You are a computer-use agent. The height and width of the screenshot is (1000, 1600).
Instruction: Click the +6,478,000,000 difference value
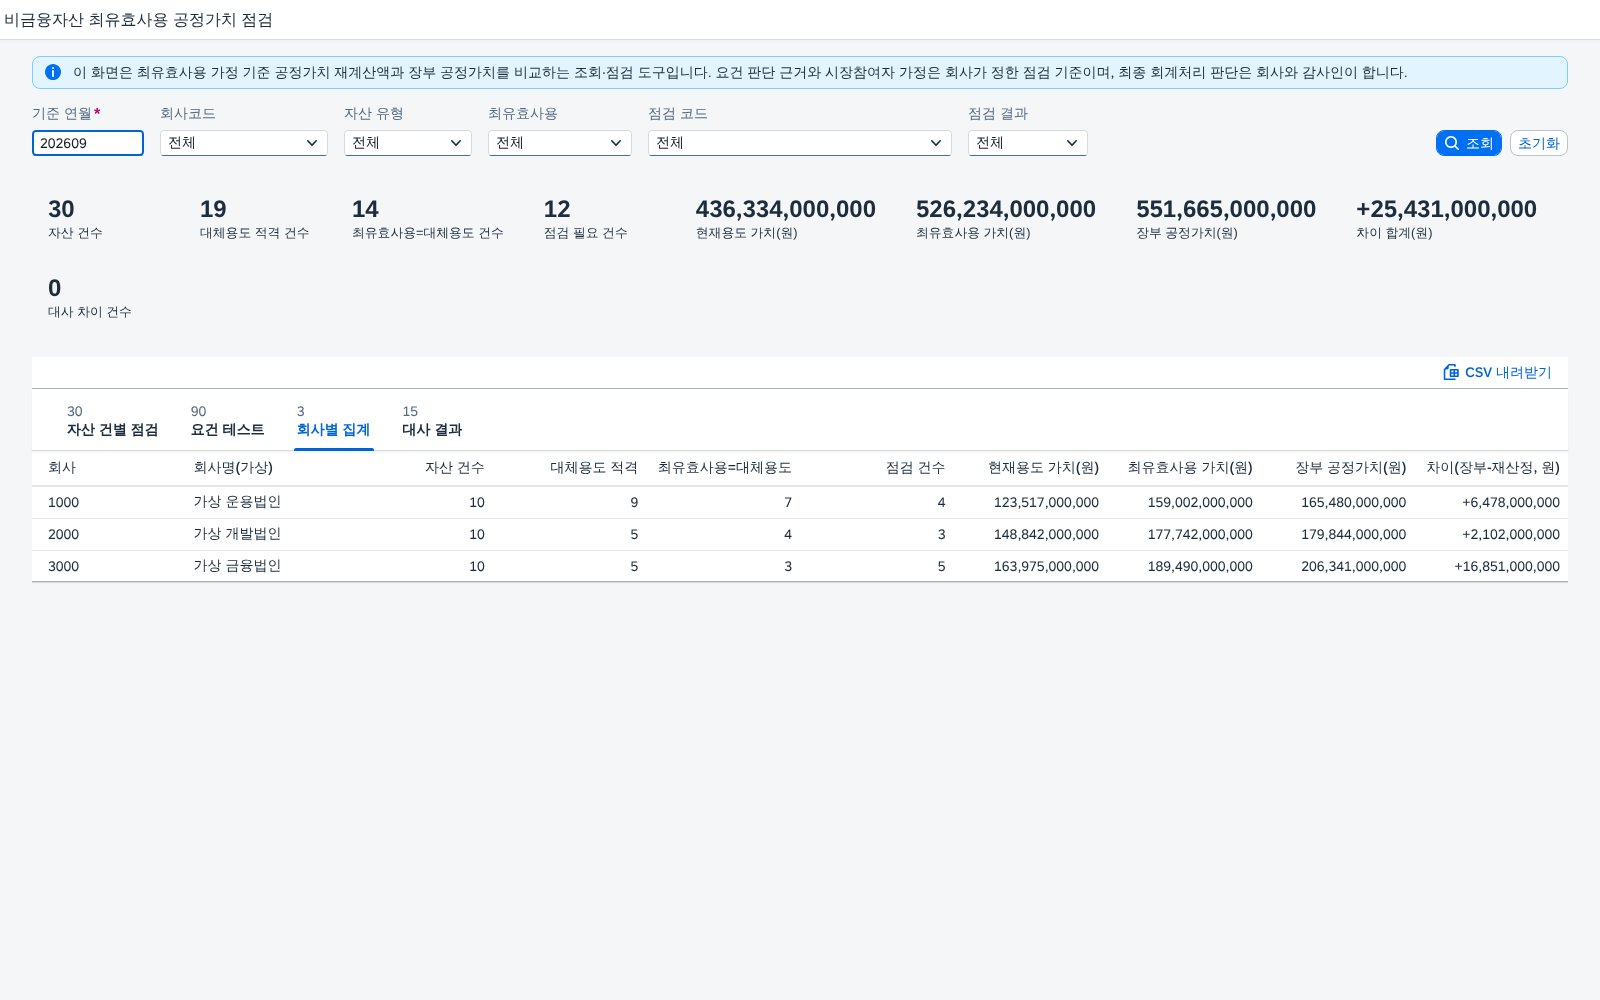pyautogui.click(x=1511, y=502)
